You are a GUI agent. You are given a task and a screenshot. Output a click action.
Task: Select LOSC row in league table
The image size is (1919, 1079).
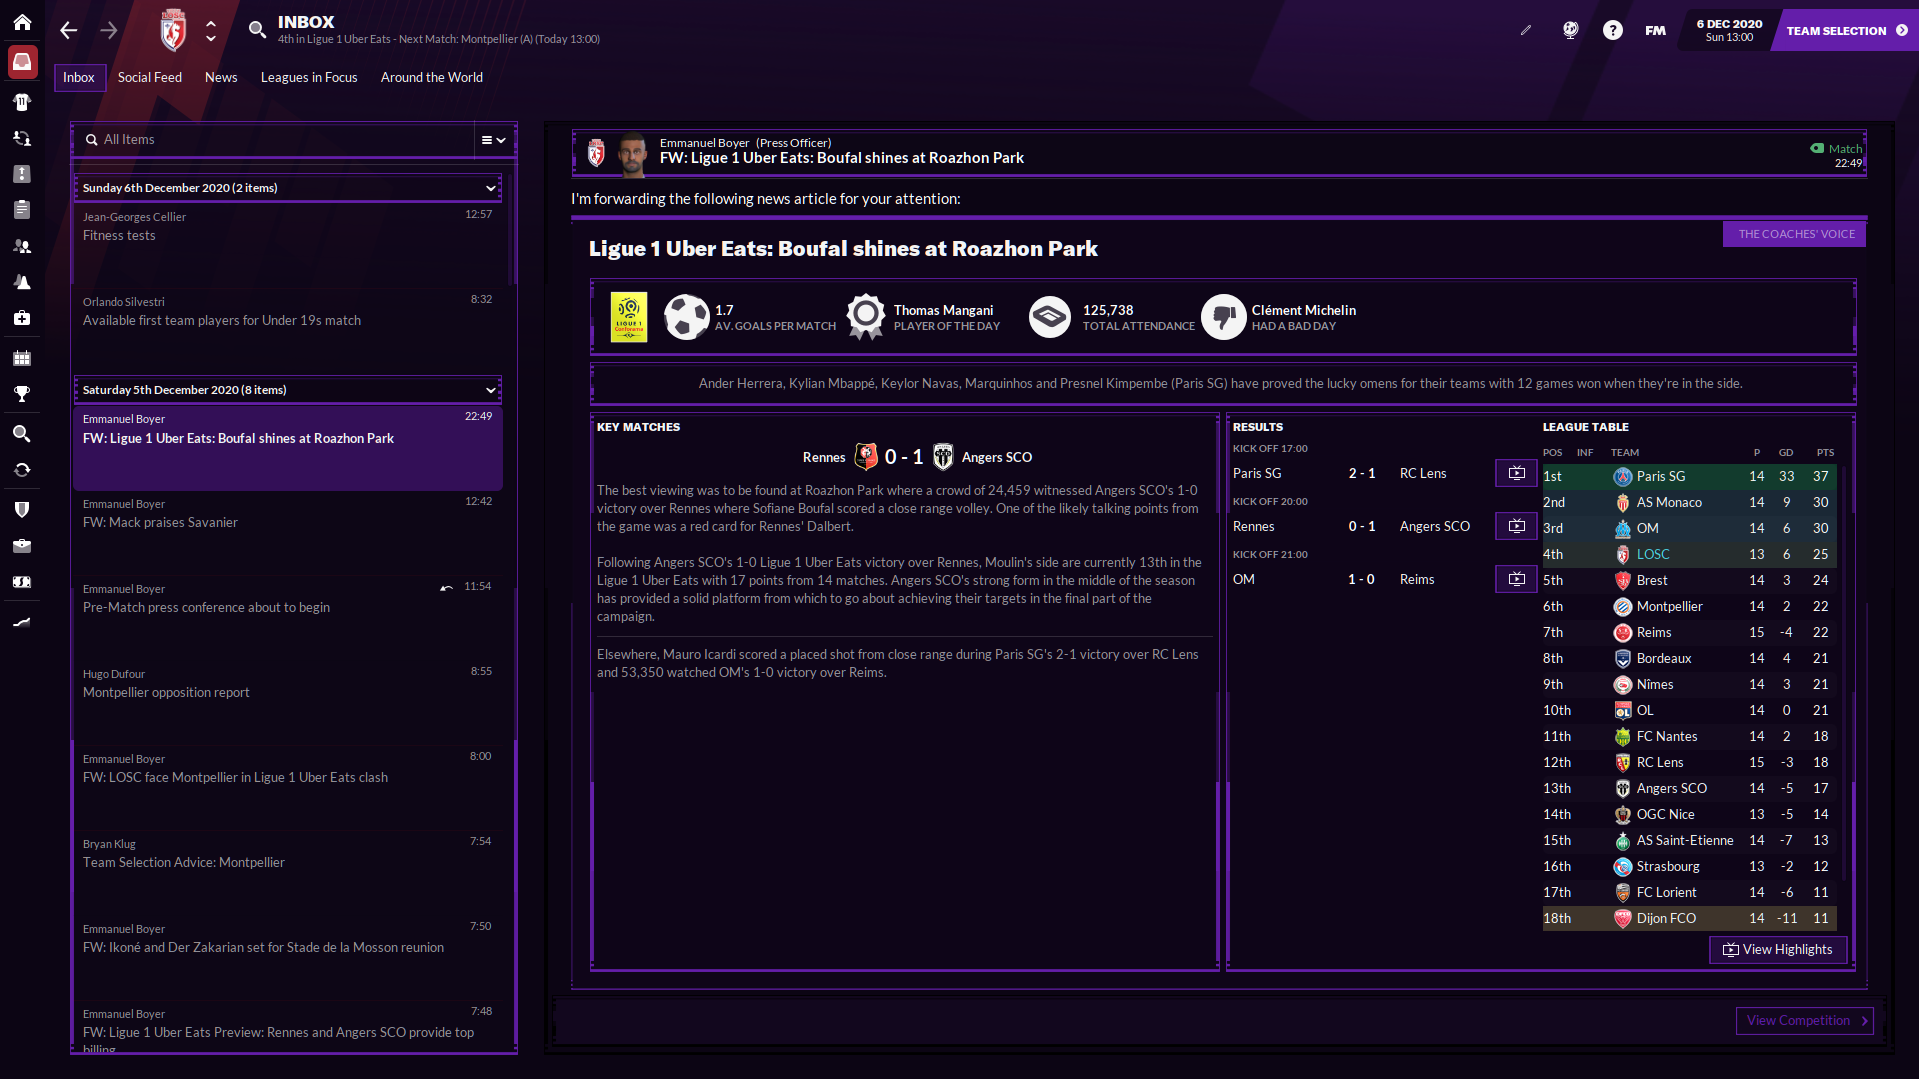[x=1689, y=554]
